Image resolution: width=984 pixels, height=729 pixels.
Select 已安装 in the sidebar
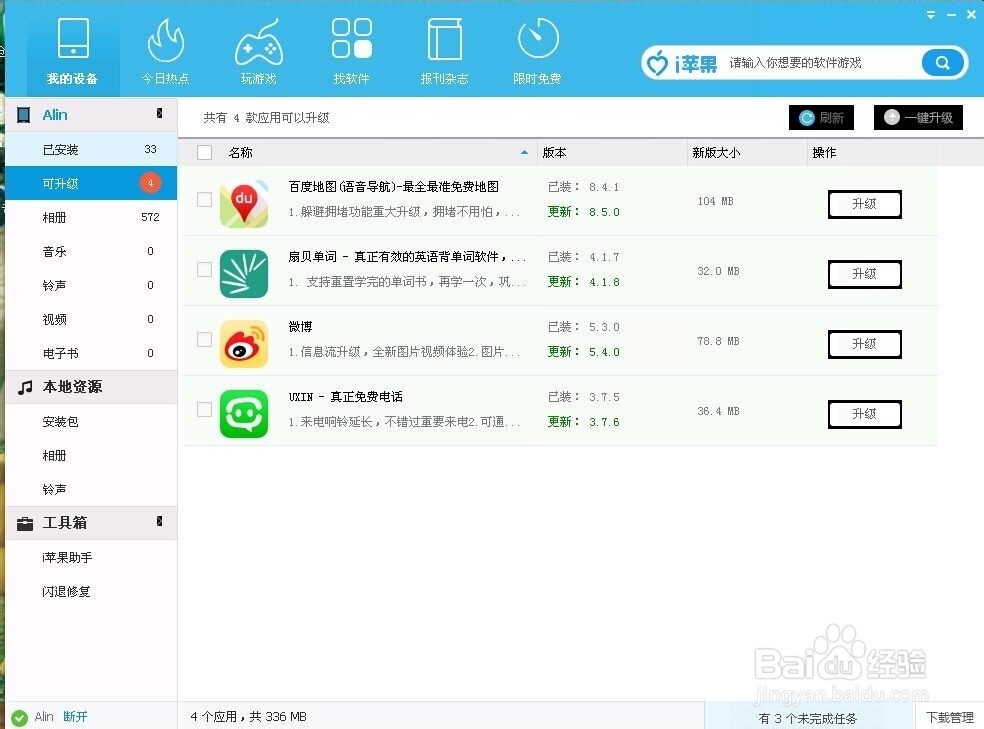[91, 149]
